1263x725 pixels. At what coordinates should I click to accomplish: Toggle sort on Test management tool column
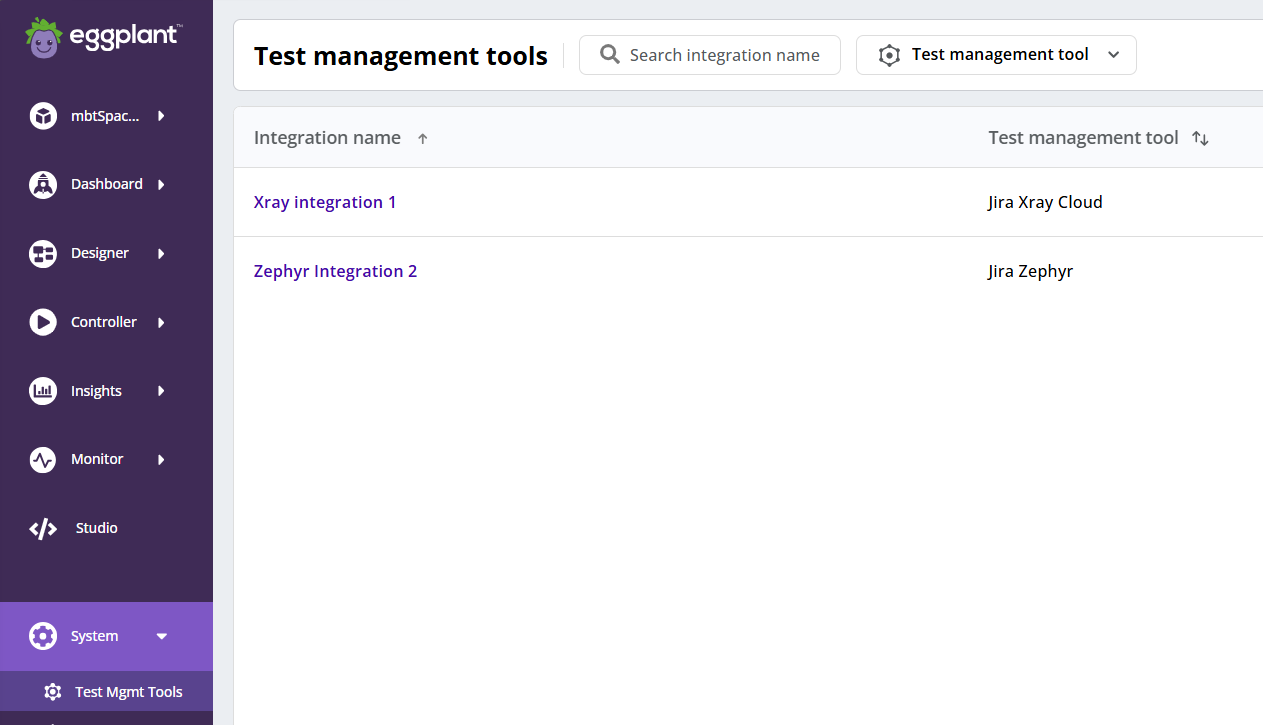click(1200, 139)
